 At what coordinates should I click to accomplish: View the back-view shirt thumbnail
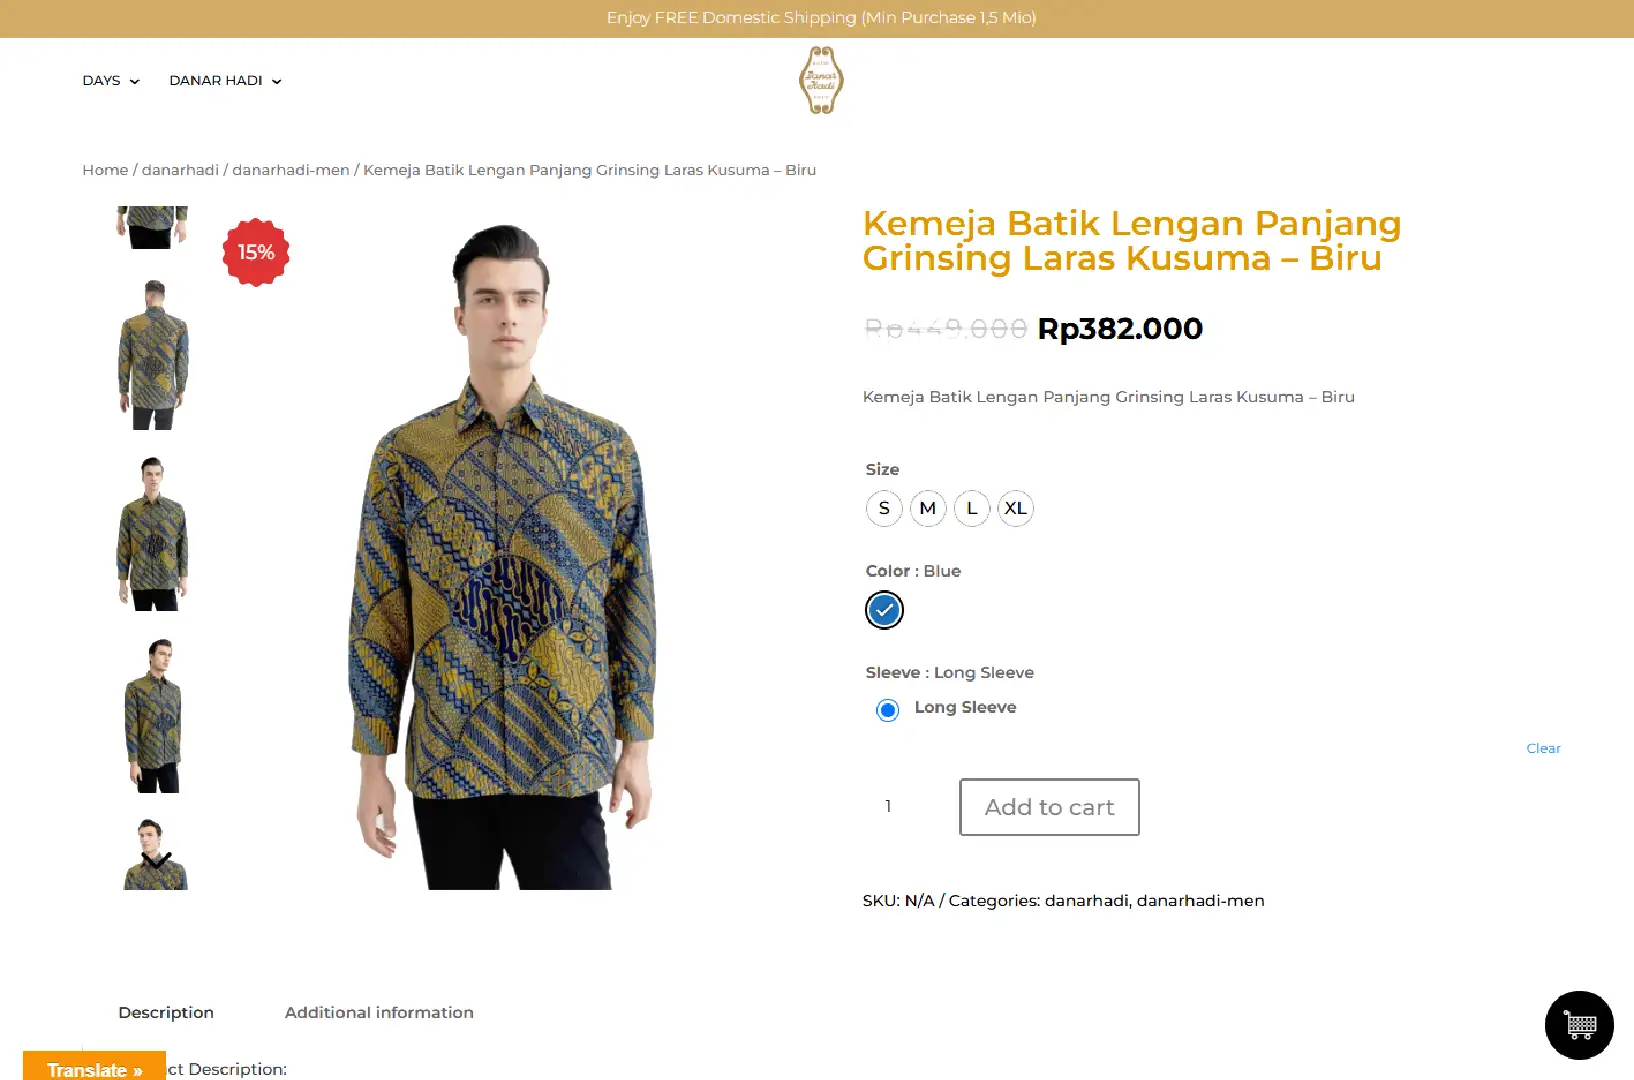pyautogui.click(x=153, y=354)
